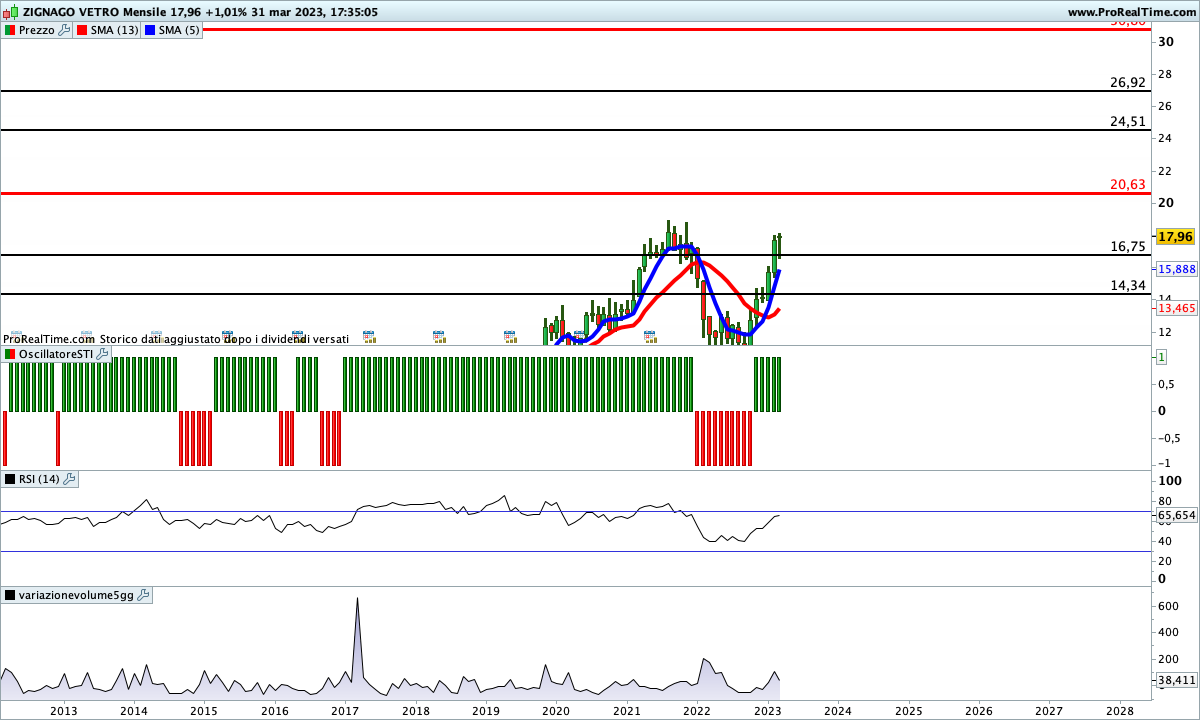Click the 2017 label on the time axis
The image size is (1200, 720).
coord(345,710)
